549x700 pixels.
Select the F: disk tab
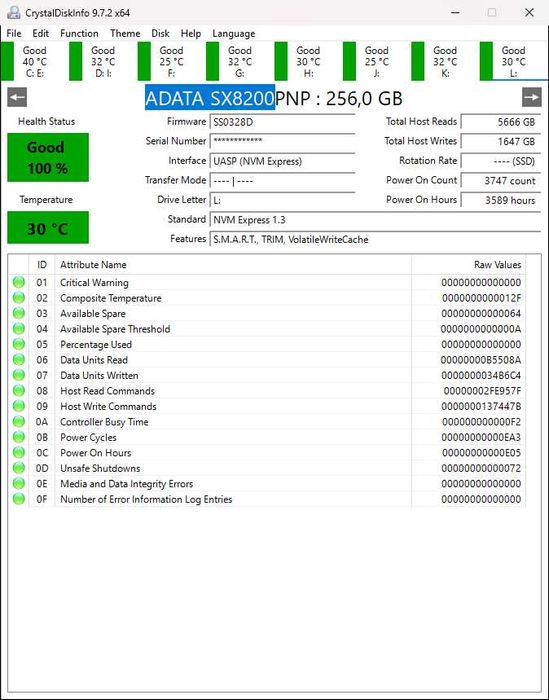click(x=171, y=61)
